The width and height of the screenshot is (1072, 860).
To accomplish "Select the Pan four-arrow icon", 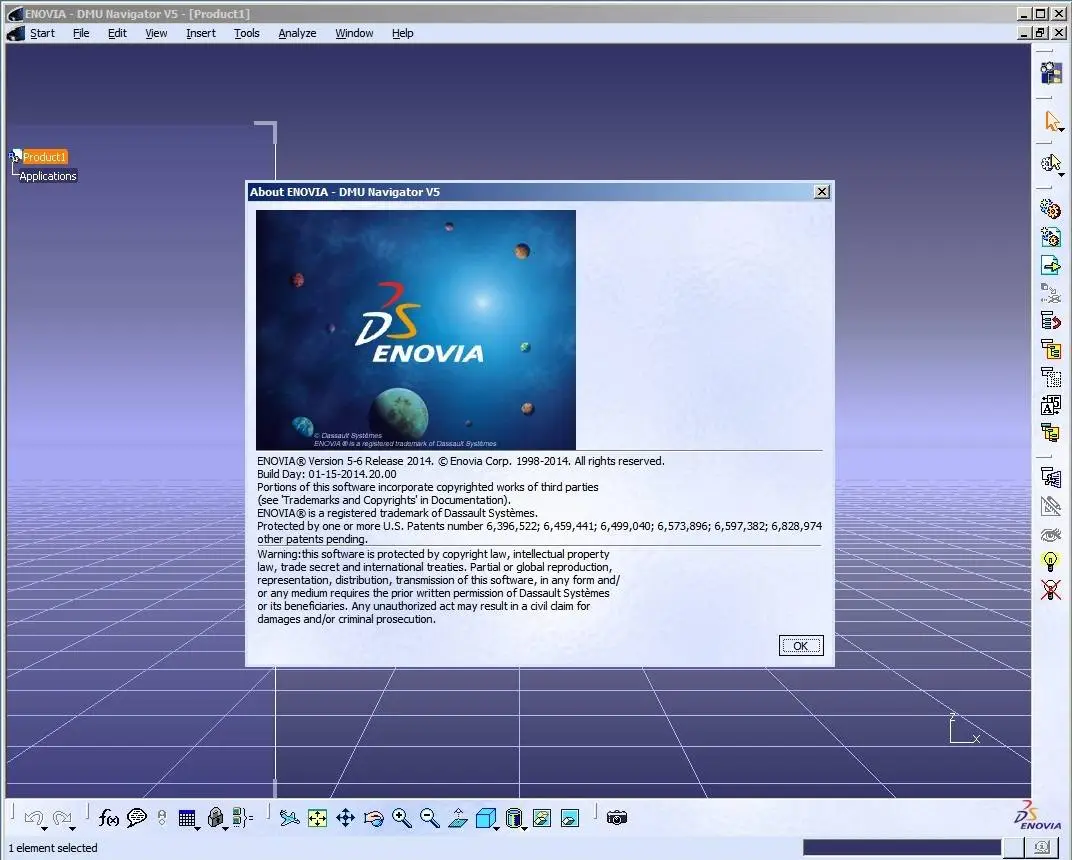I will pos(345,818).
